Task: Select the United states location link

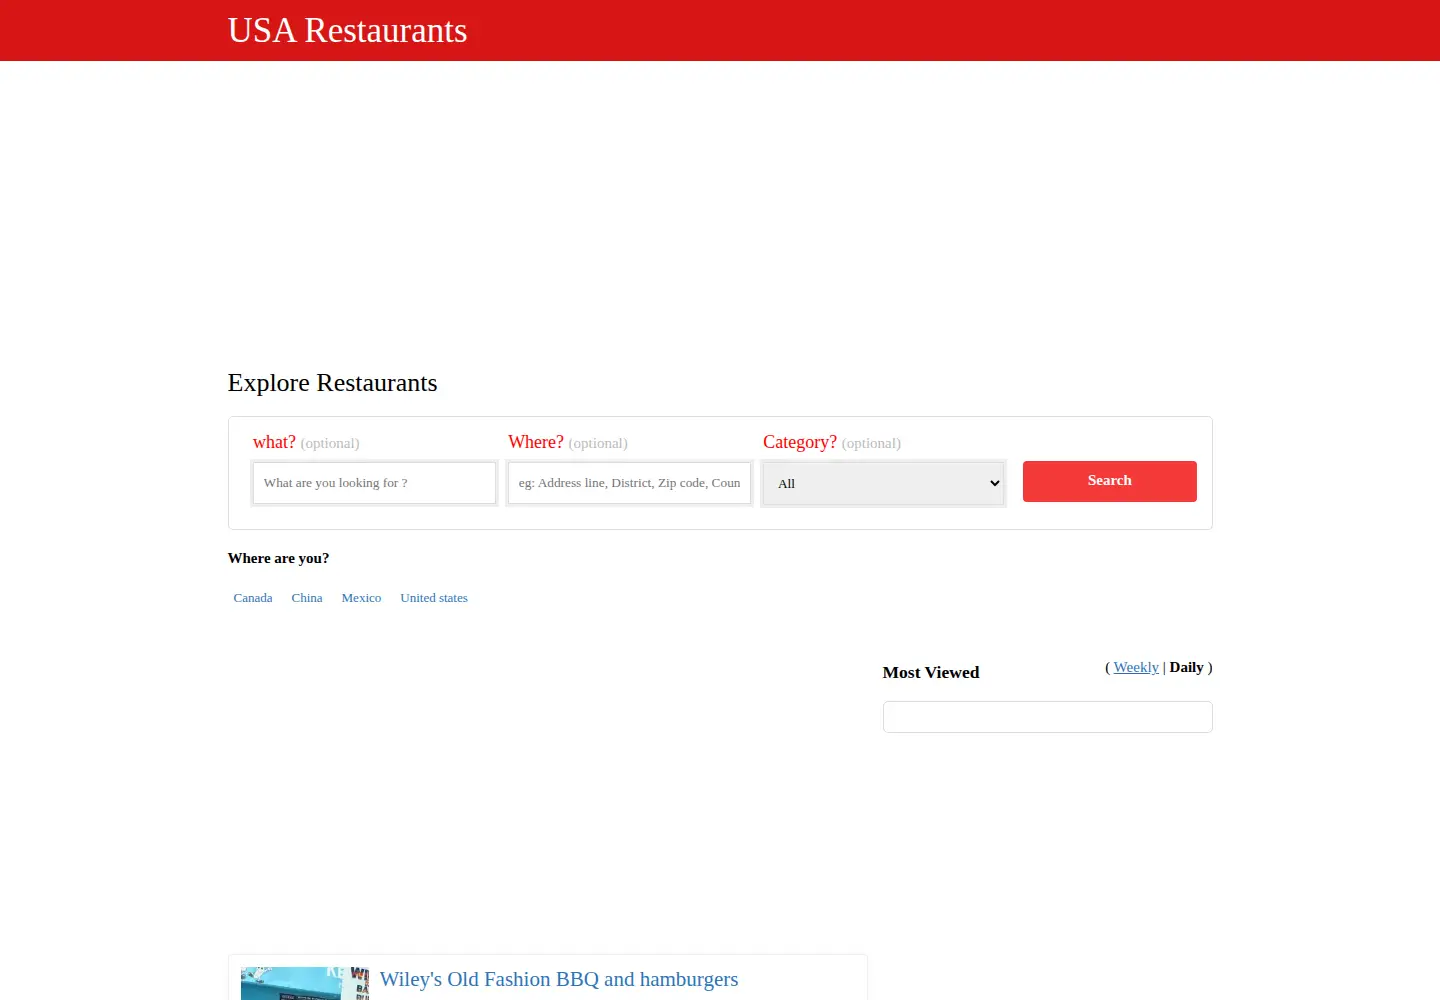Action: point(434,598)
